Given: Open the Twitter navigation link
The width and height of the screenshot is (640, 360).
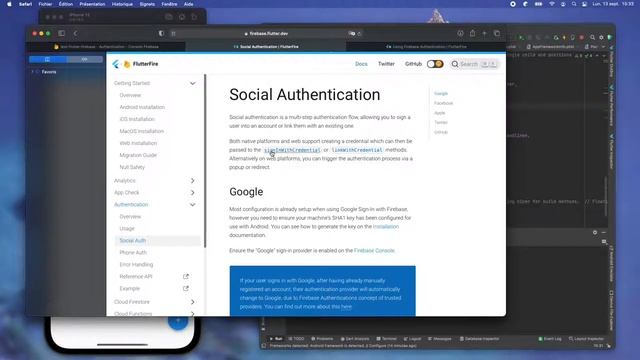Looking at the screenshot, I should click(386, 64).
